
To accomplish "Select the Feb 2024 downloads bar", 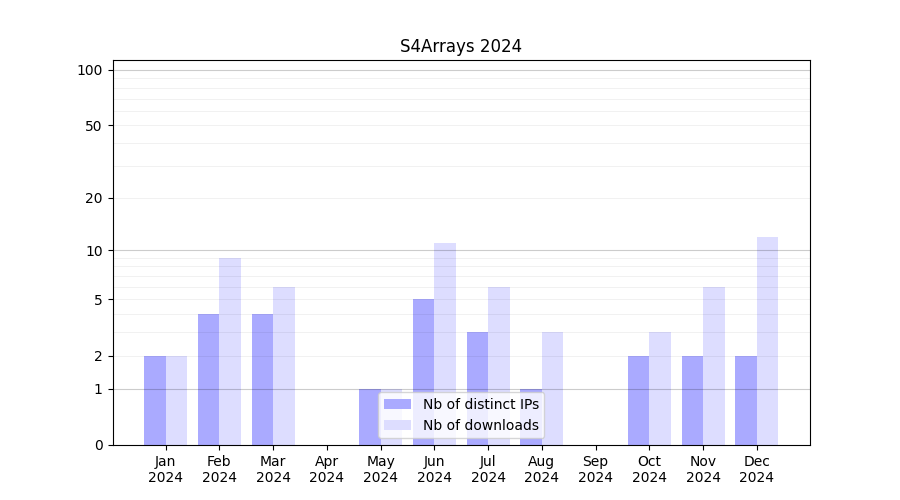I will (230, 351).
